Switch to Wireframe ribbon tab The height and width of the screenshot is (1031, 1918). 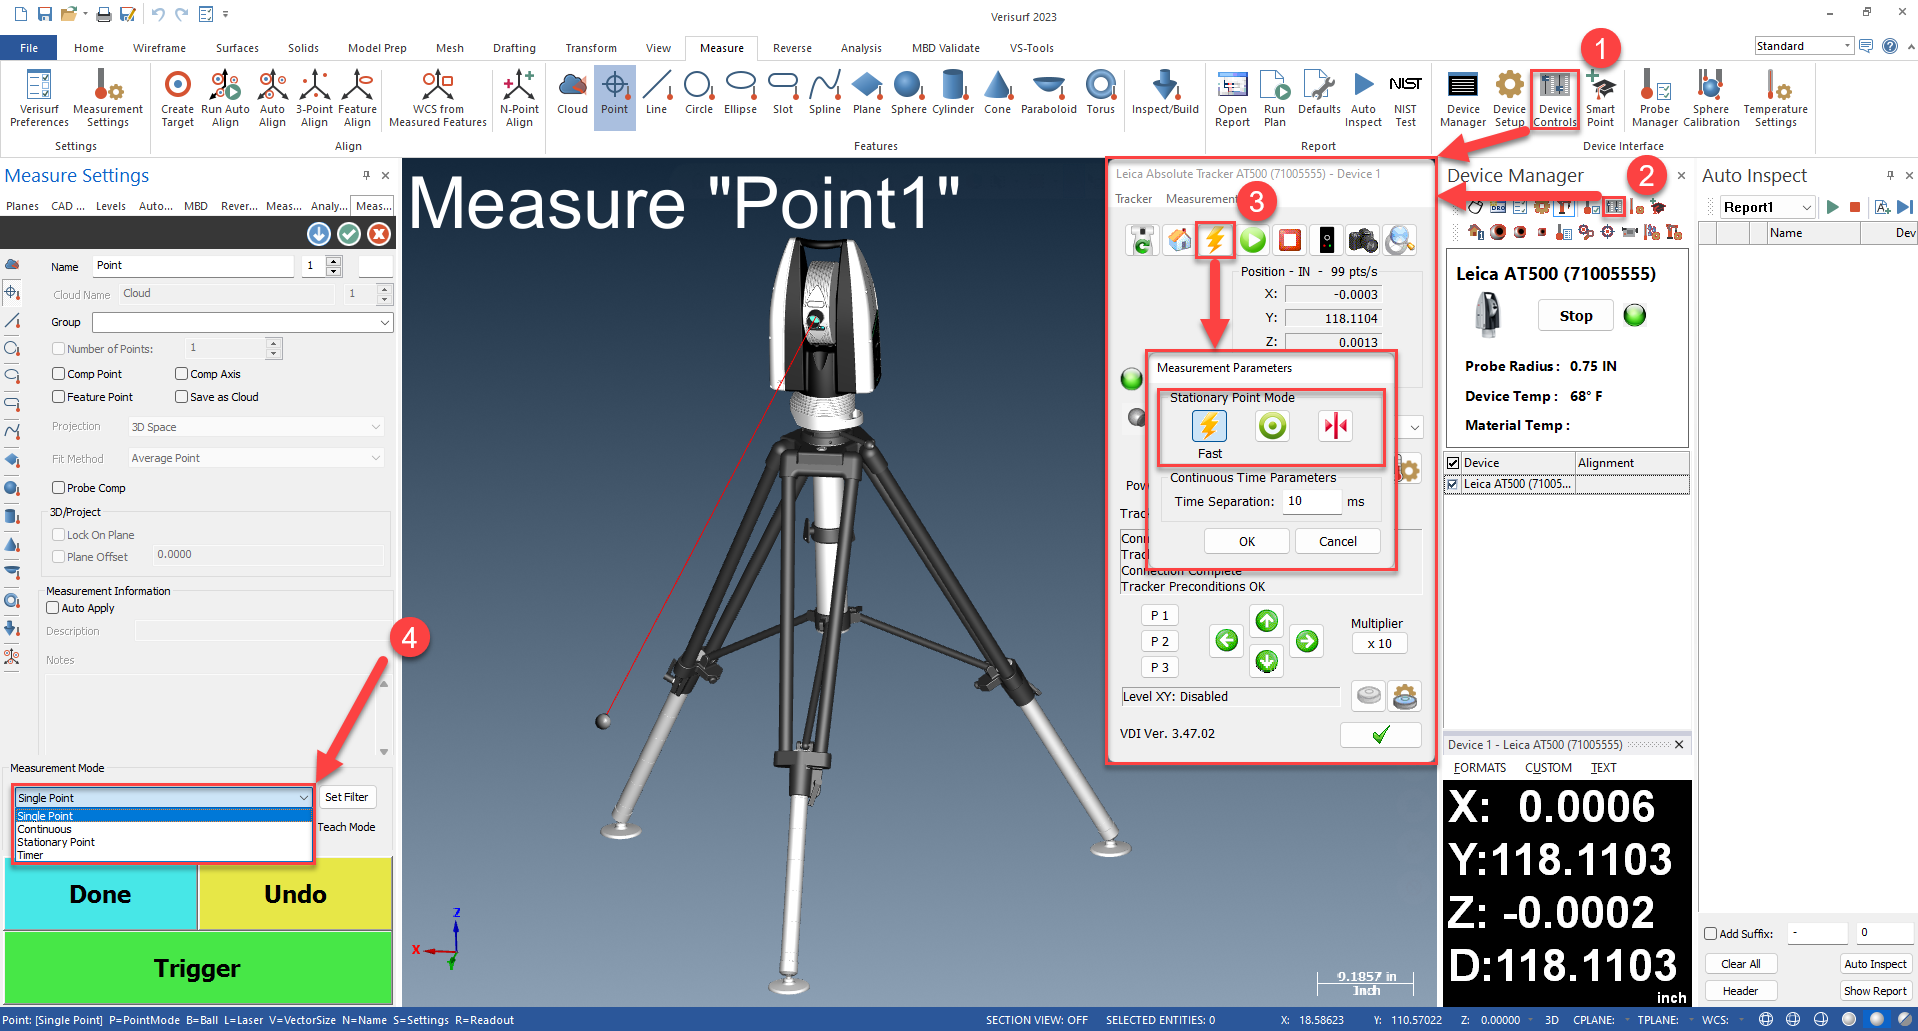click(159, 48)
